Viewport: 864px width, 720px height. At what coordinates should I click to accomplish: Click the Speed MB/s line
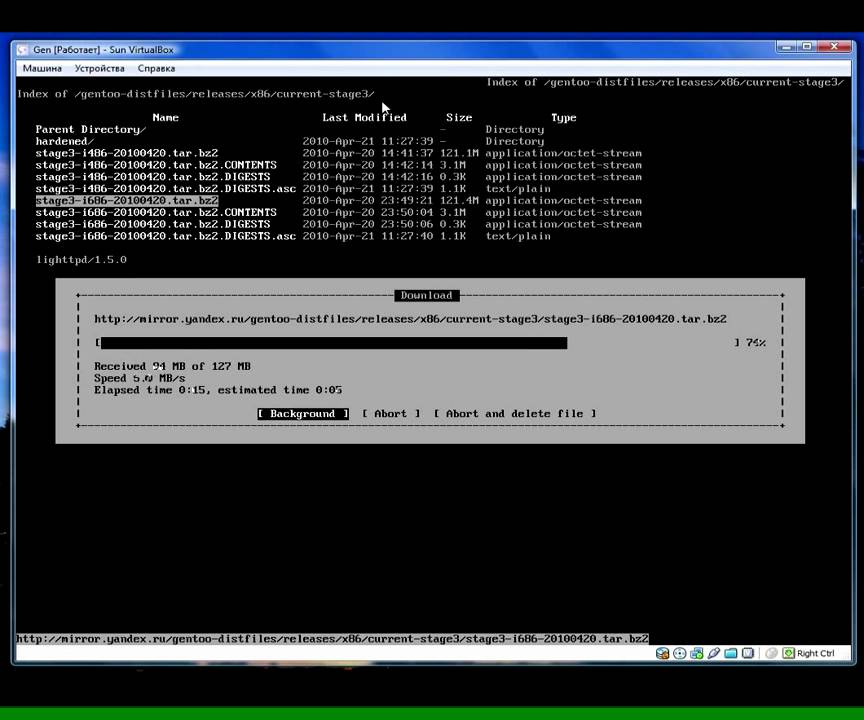coord(139,378)
